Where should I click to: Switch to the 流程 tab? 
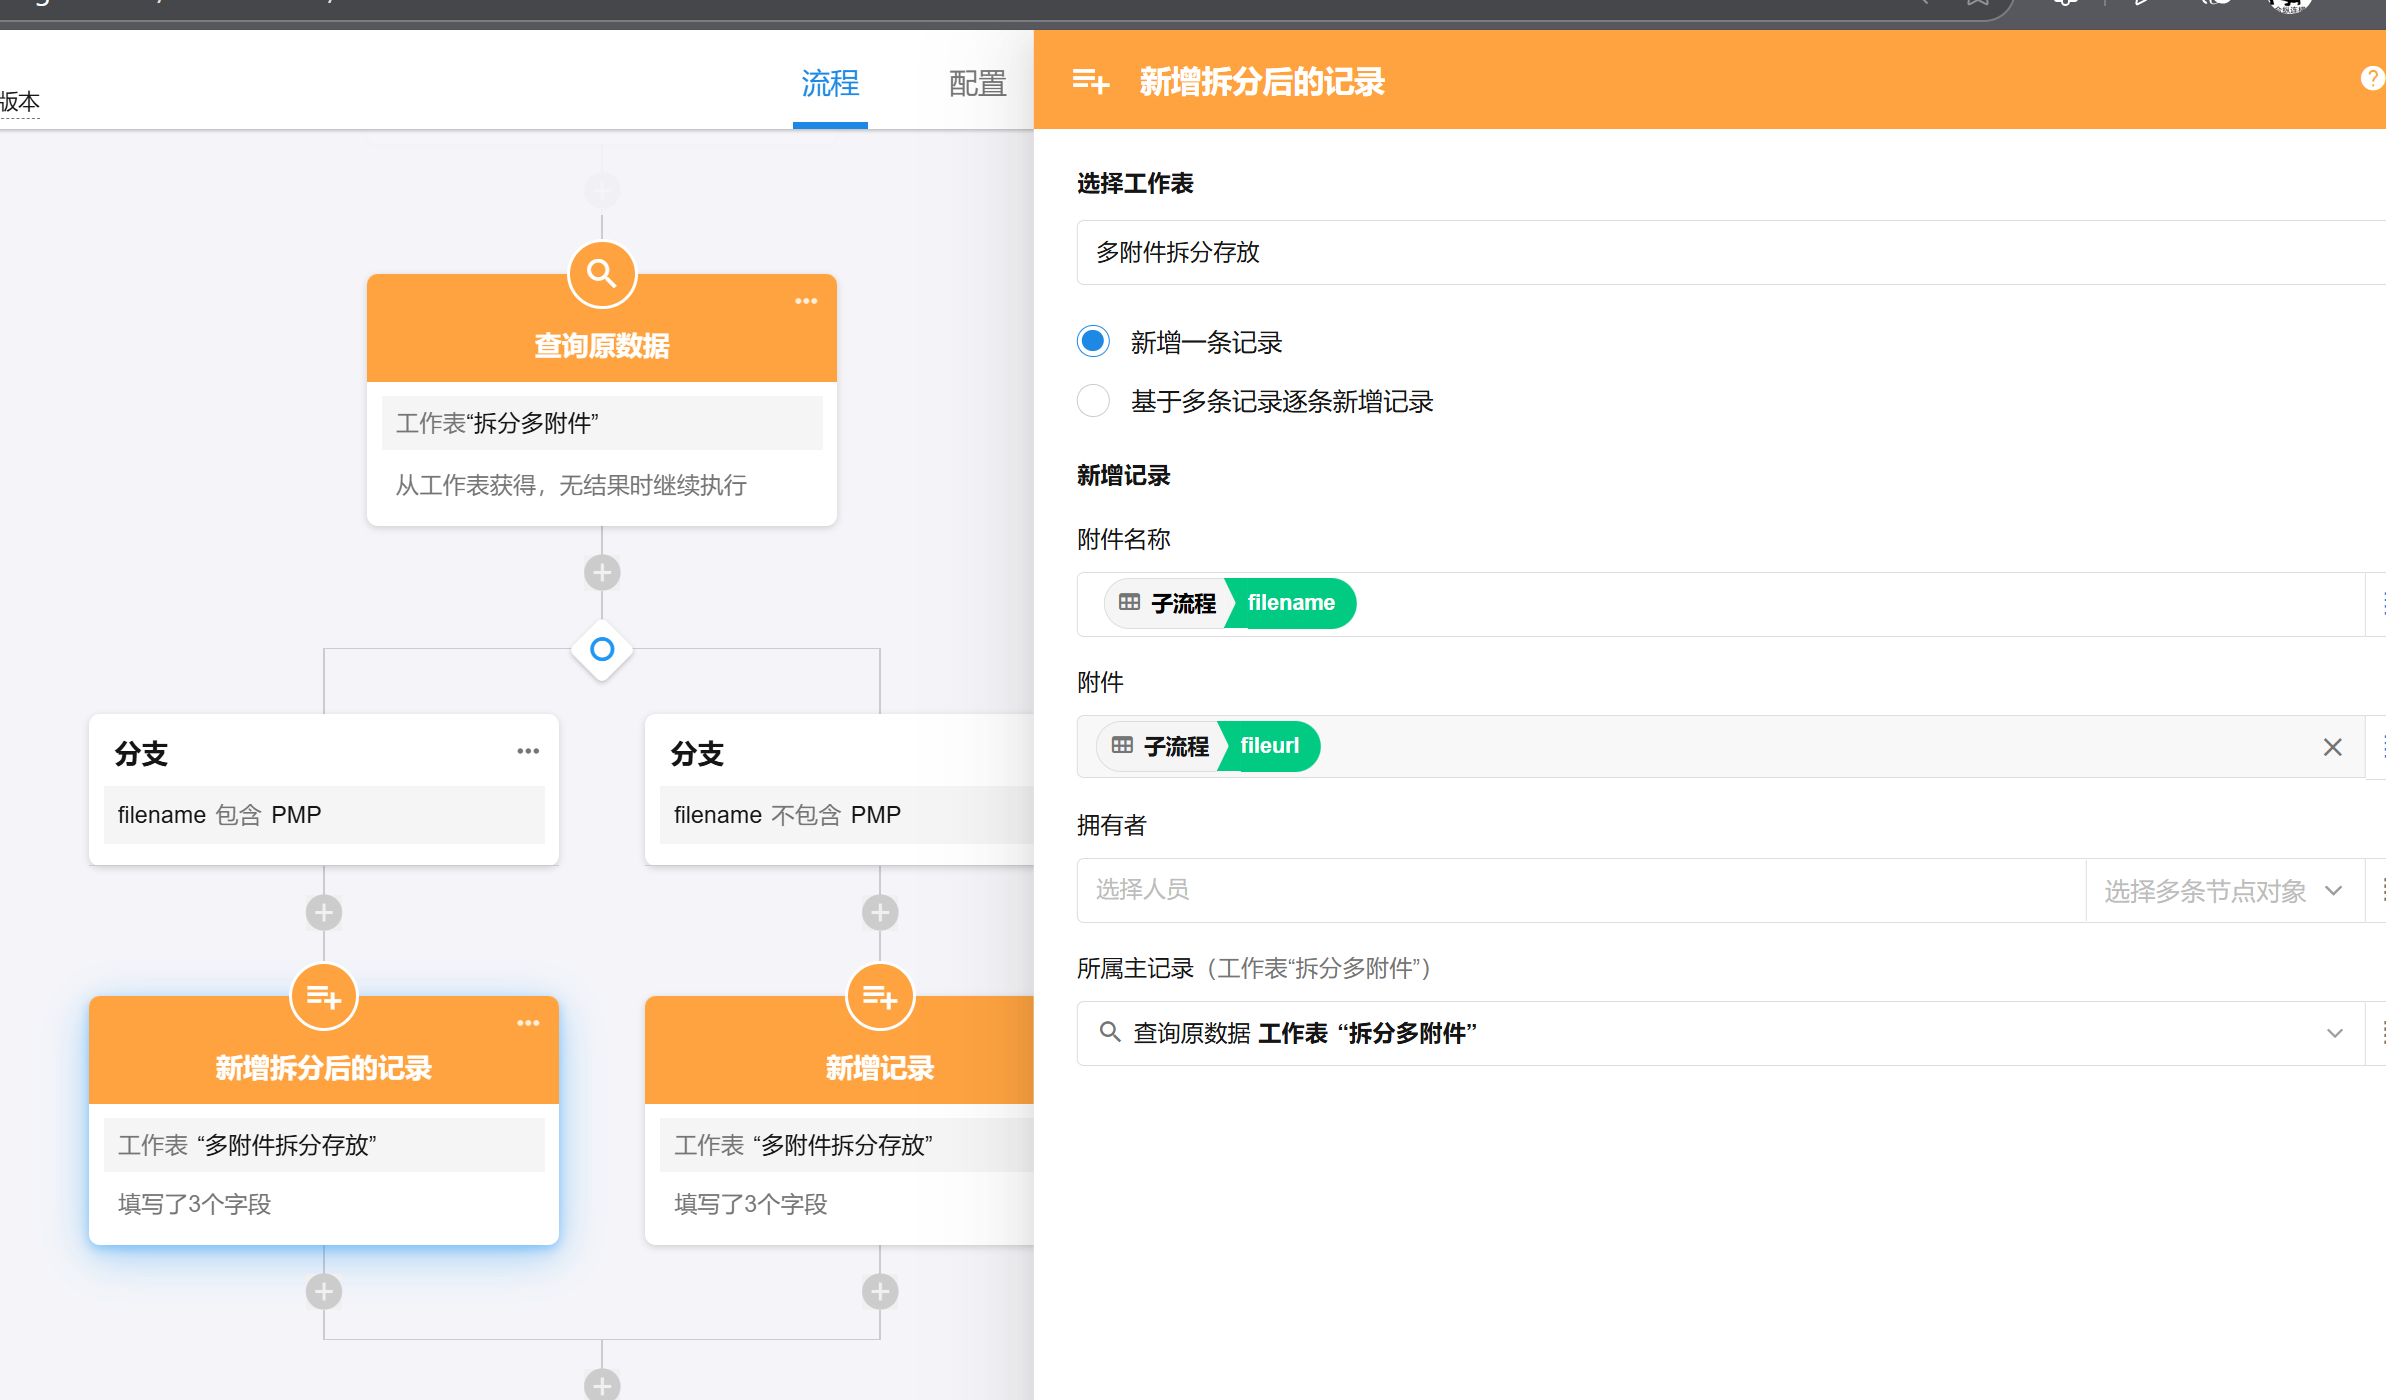tap(829, 83)
